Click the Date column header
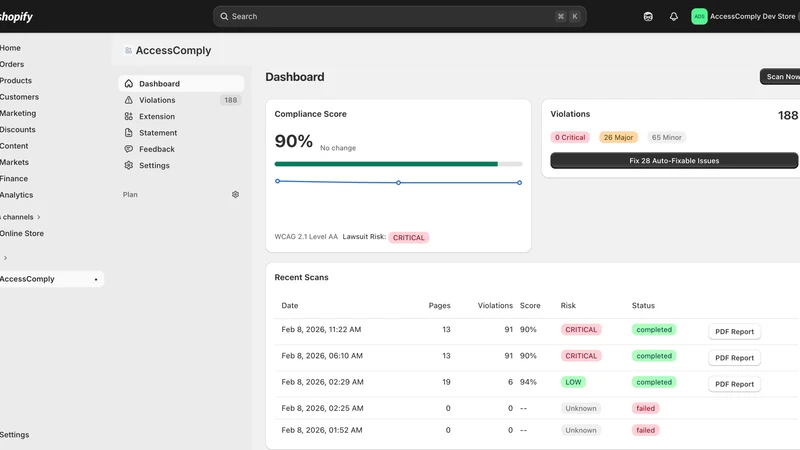 pos(290,306)
